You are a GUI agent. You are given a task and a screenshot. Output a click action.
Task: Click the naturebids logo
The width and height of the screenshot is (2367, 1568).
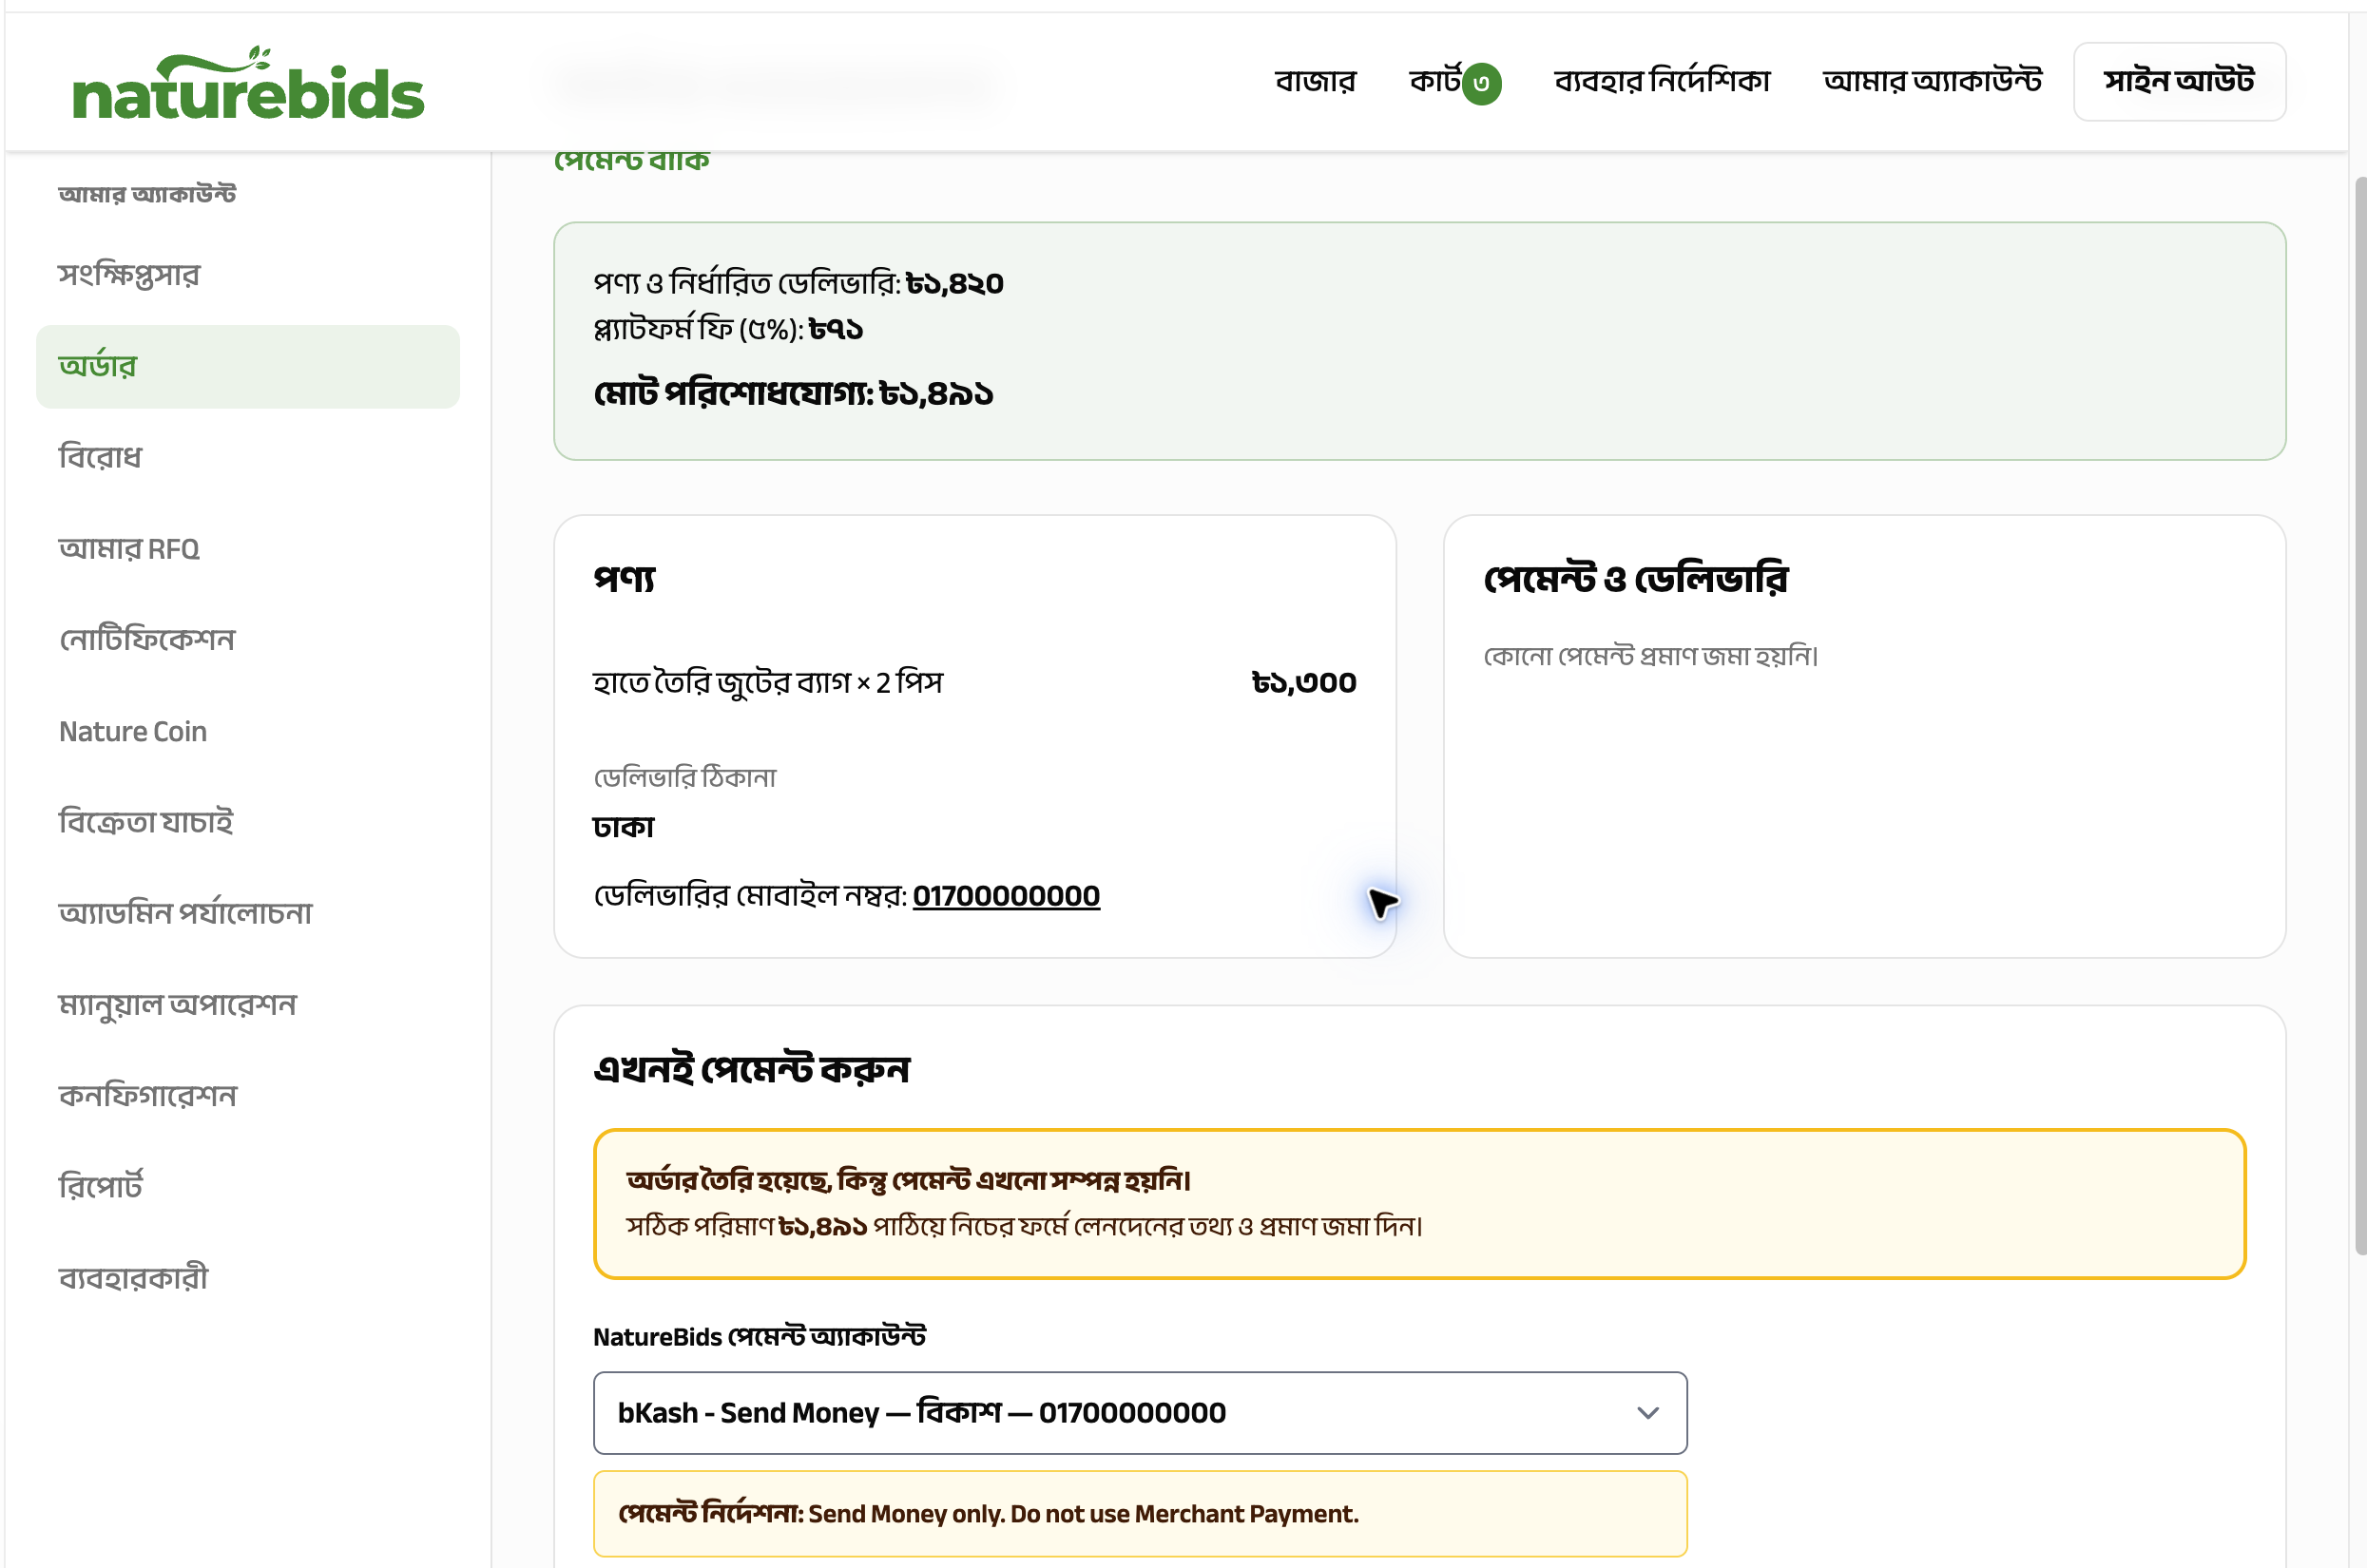click(248, 83)
